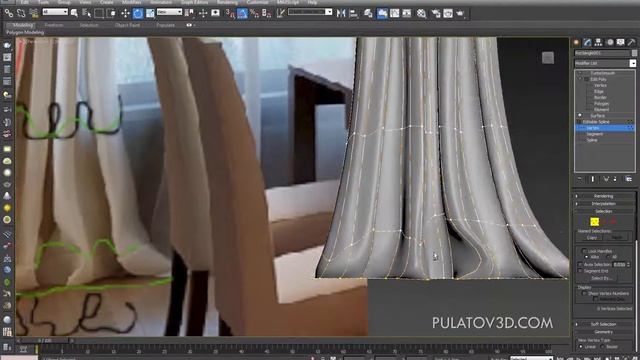Activate the Select and Move tool
The width and height of the screenshot is (640, 360).
click(x=125, y=13)
